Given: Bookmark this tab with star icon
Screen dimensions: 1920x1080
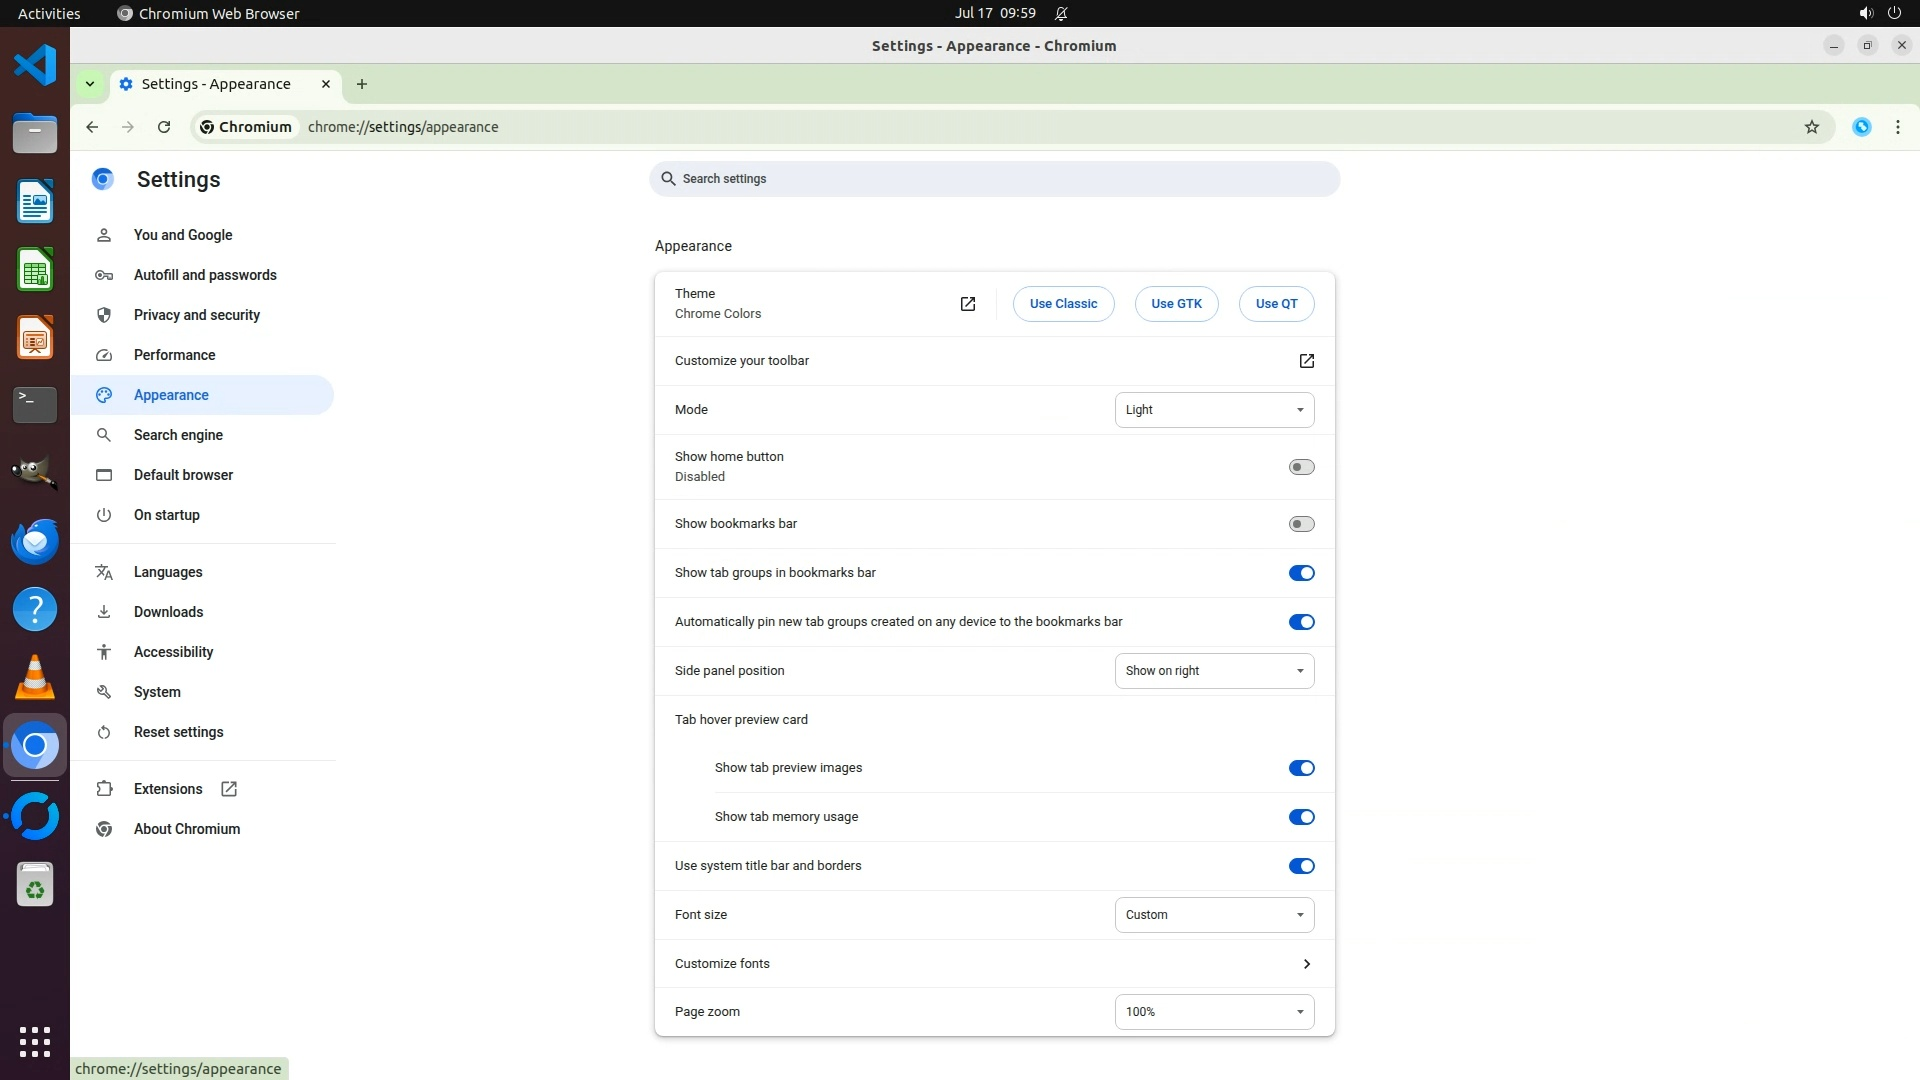Looking at the screenshot, I should (x=1811, y=127).
